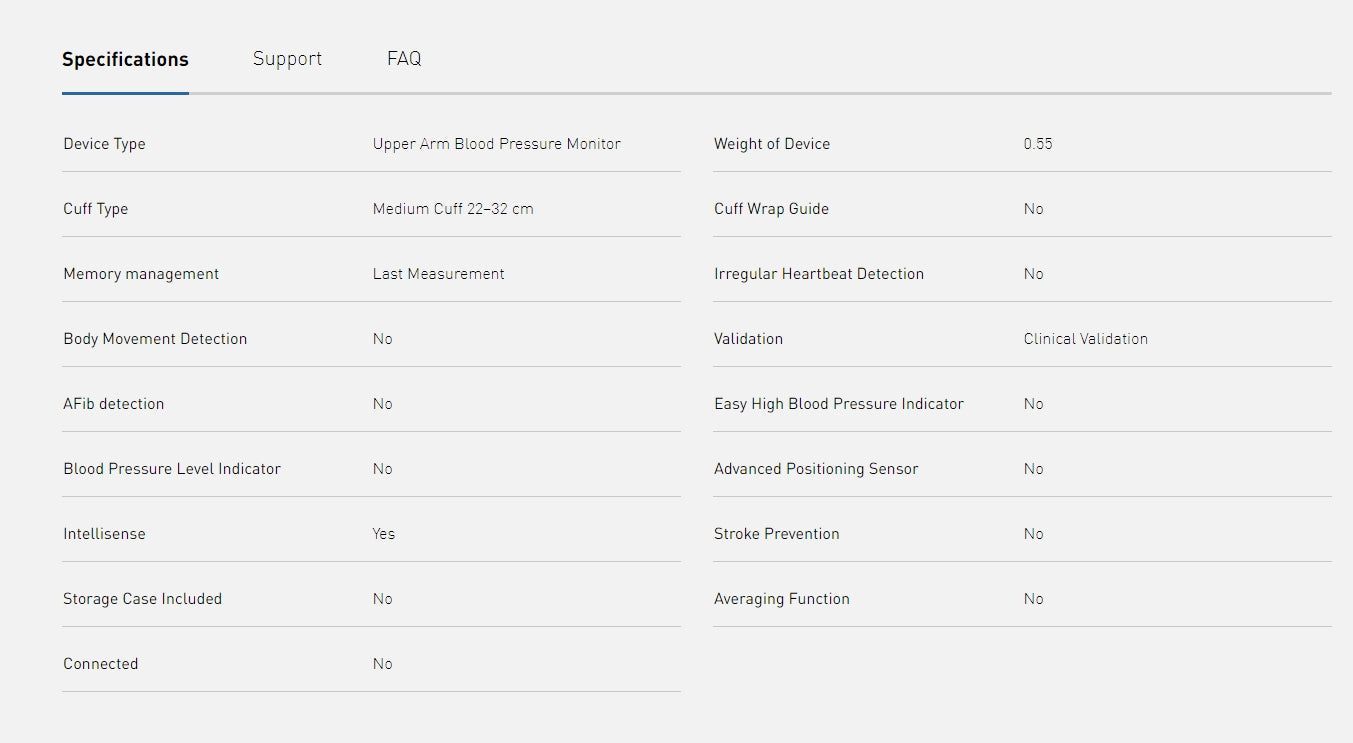Click the 0.55 weight value
The height and width of the screenshot is (743, 1353).
click(x=1038, y=144)
